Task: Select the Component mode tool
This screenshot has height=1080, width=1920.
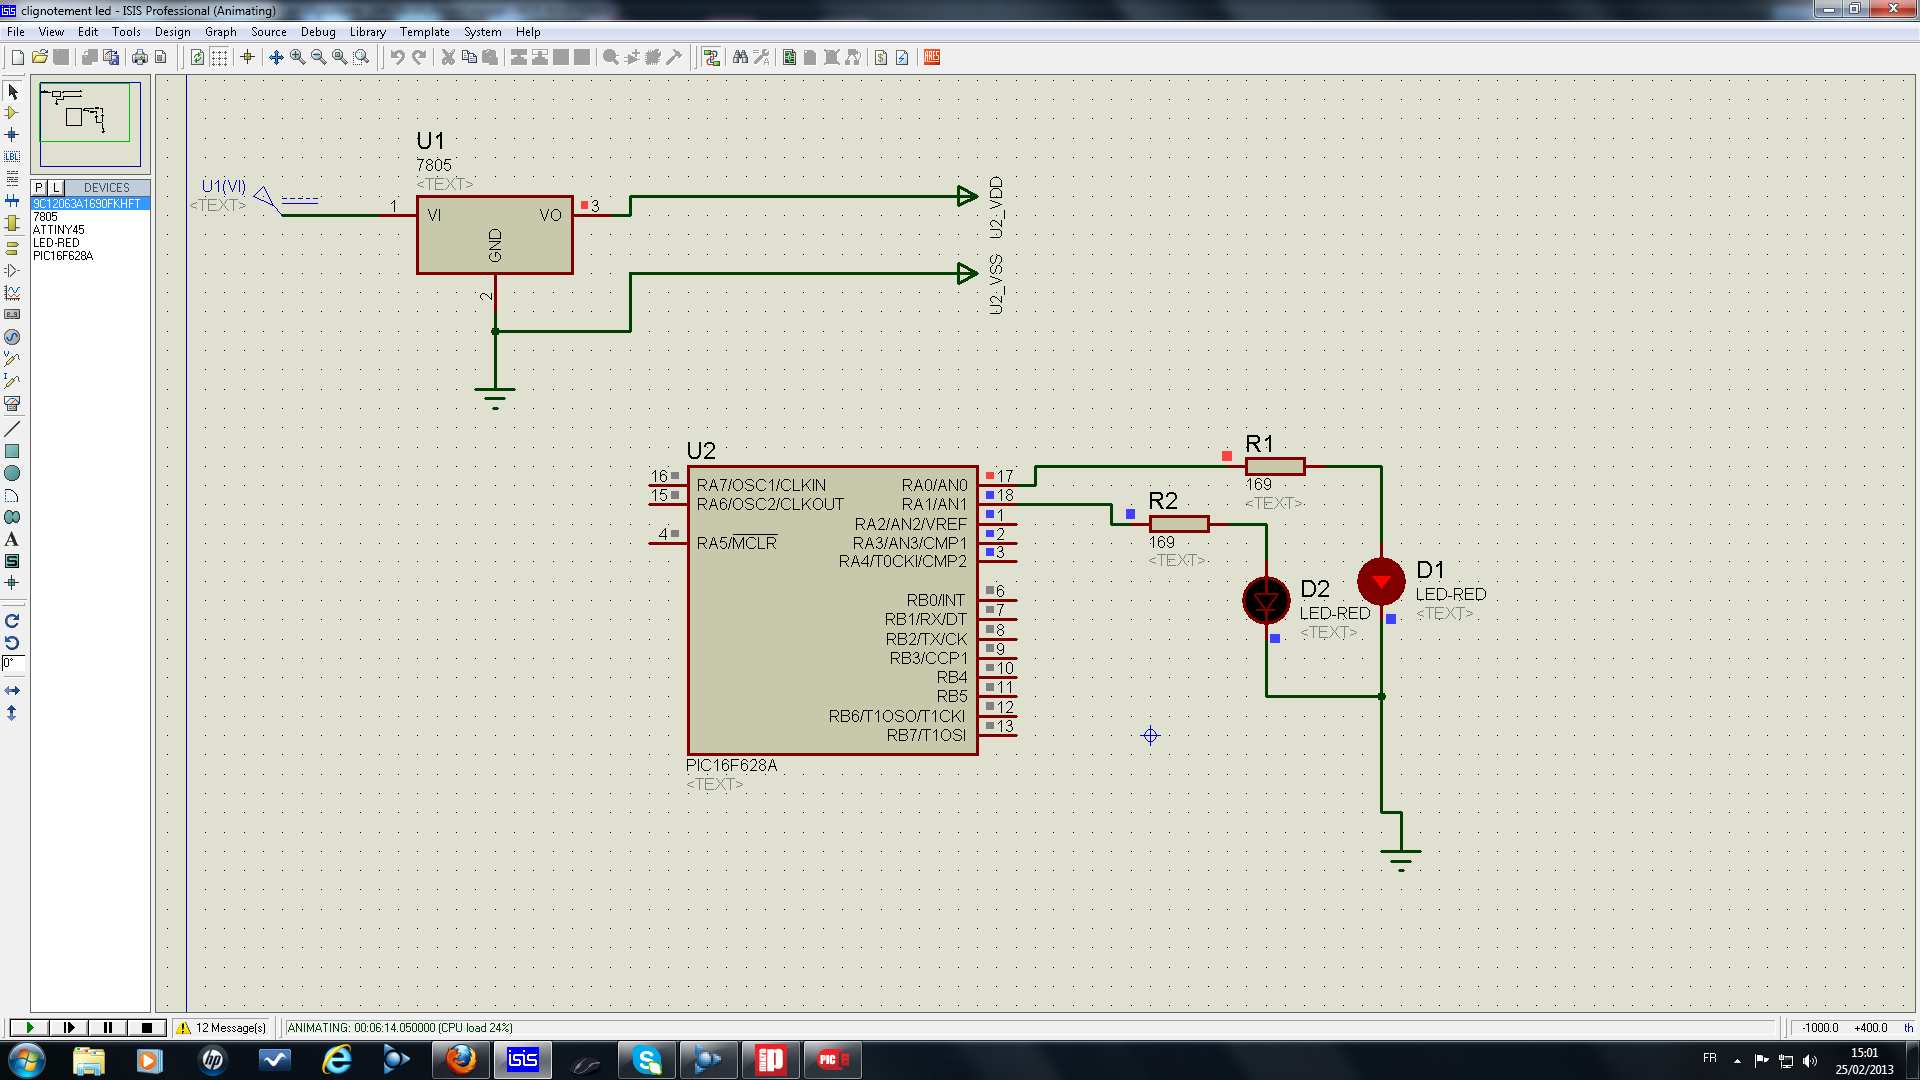Action: (x=12, y=113)
